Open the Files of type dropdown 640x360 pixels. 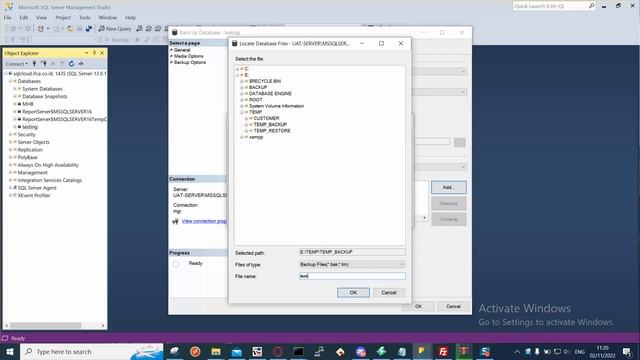click(352, 264)
